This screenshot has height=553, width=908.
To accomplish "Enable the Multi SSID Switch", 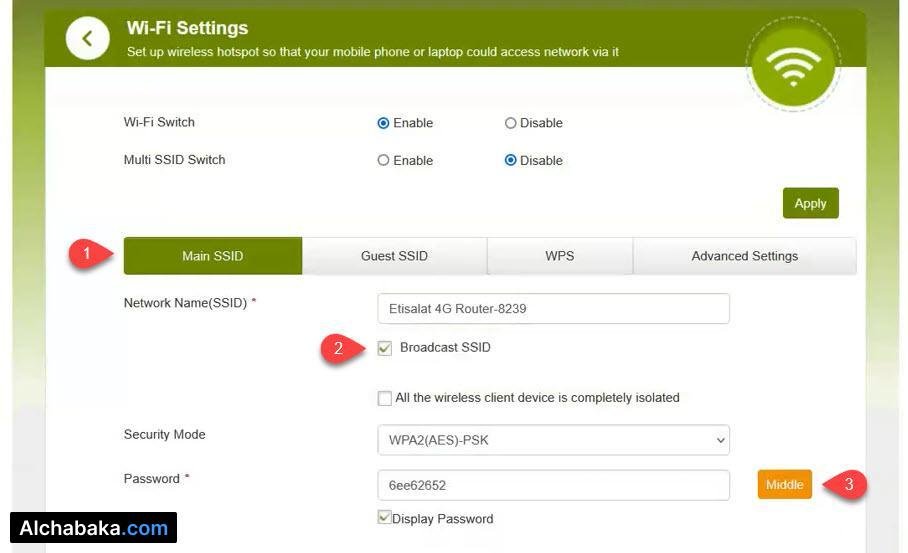I will 383,160.
